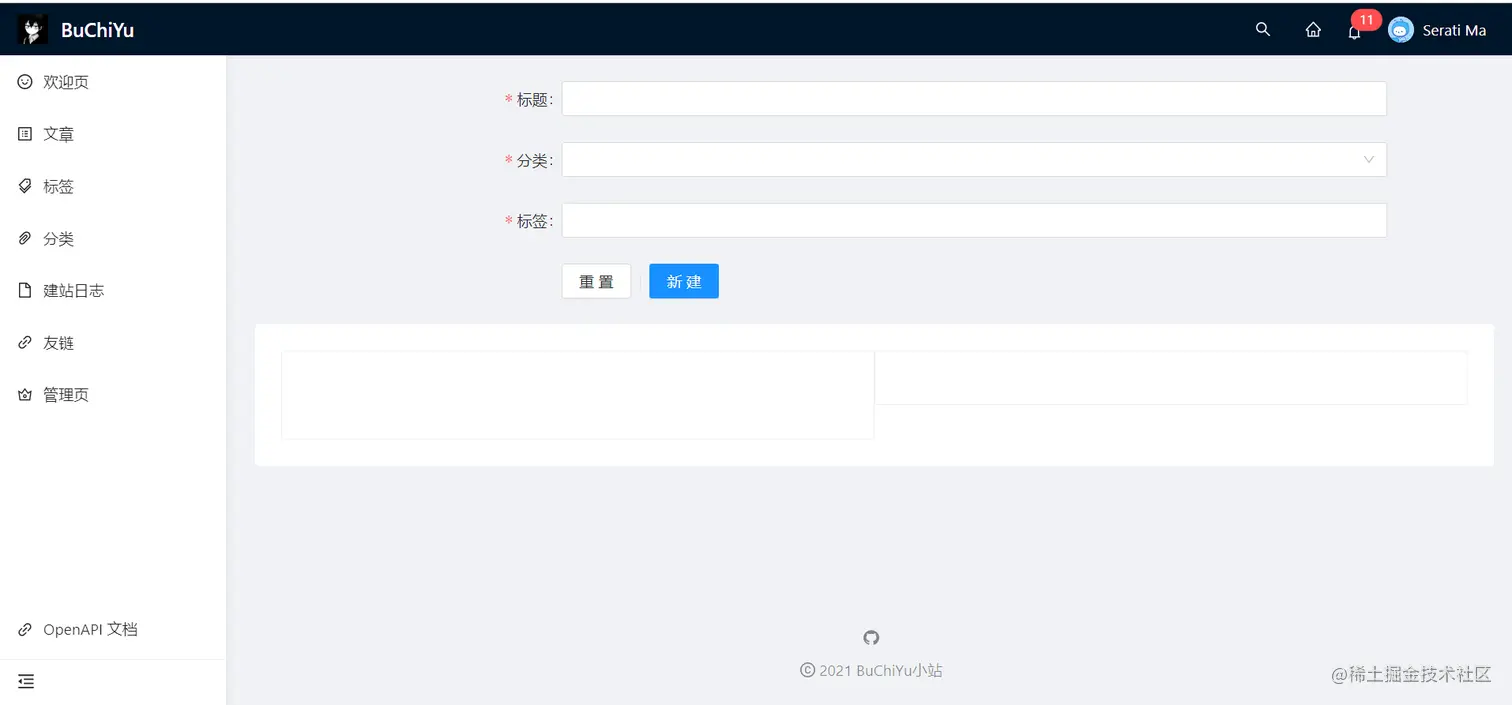Screen dimensions: 1512x705
Task: Click the left editor pane
Action: coord(578,395)
